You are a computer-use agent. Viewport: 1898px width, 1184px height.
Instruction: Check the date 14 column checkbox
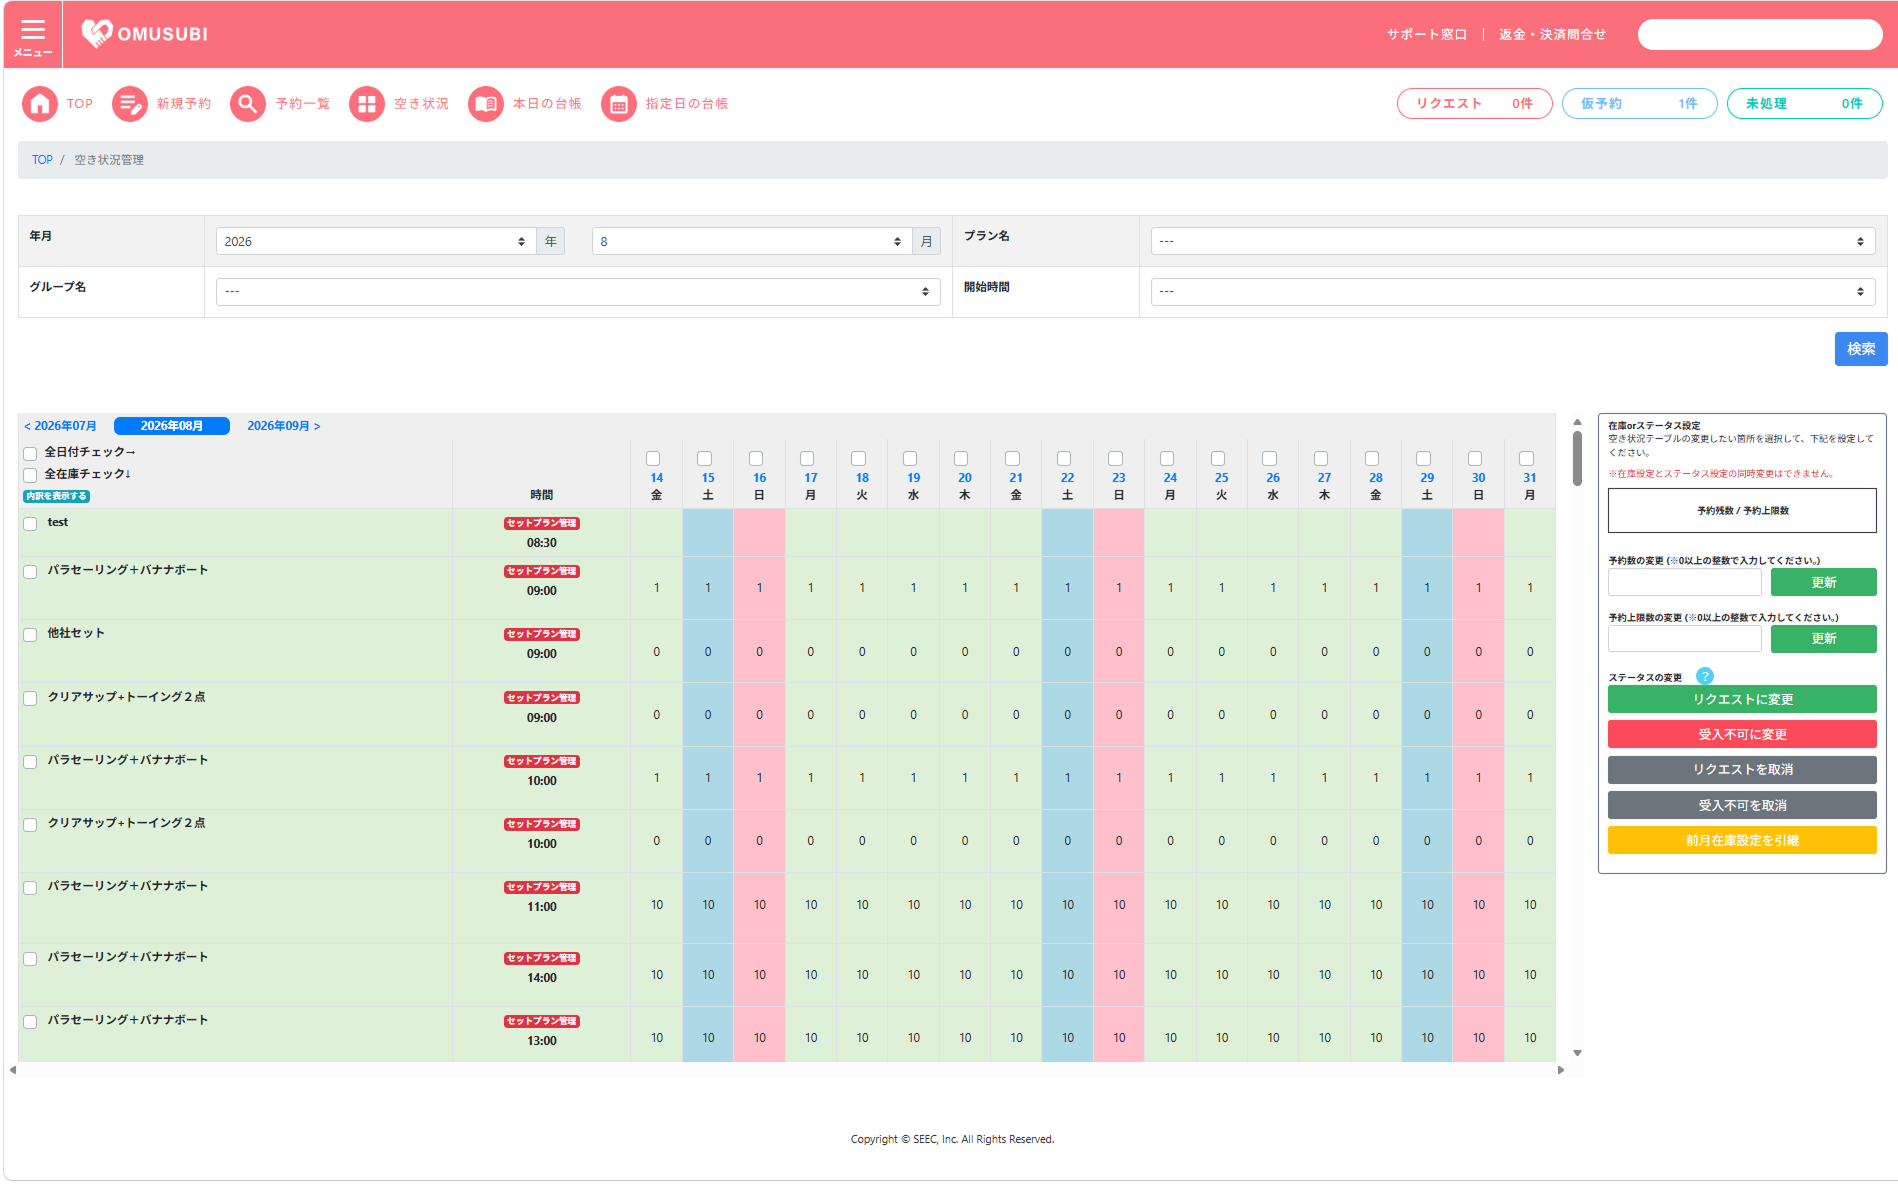click(653, 459)
